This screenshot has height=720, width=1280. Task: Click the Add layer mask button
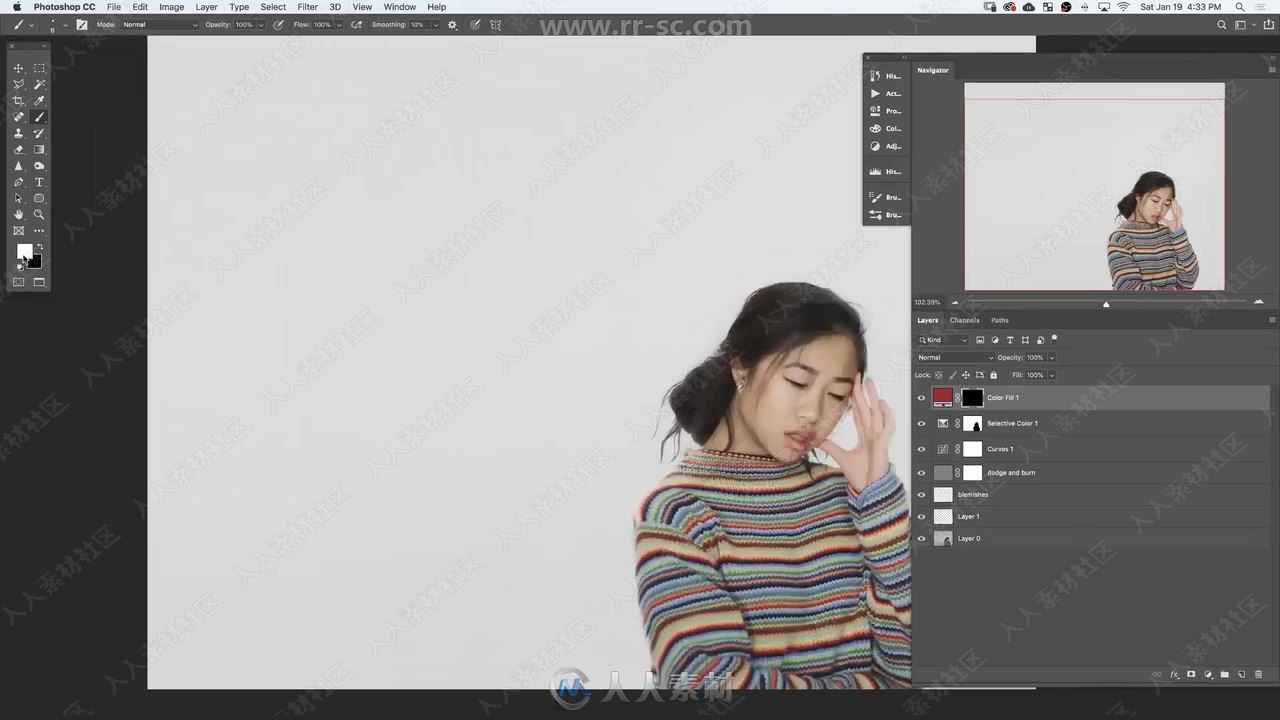1191,674
